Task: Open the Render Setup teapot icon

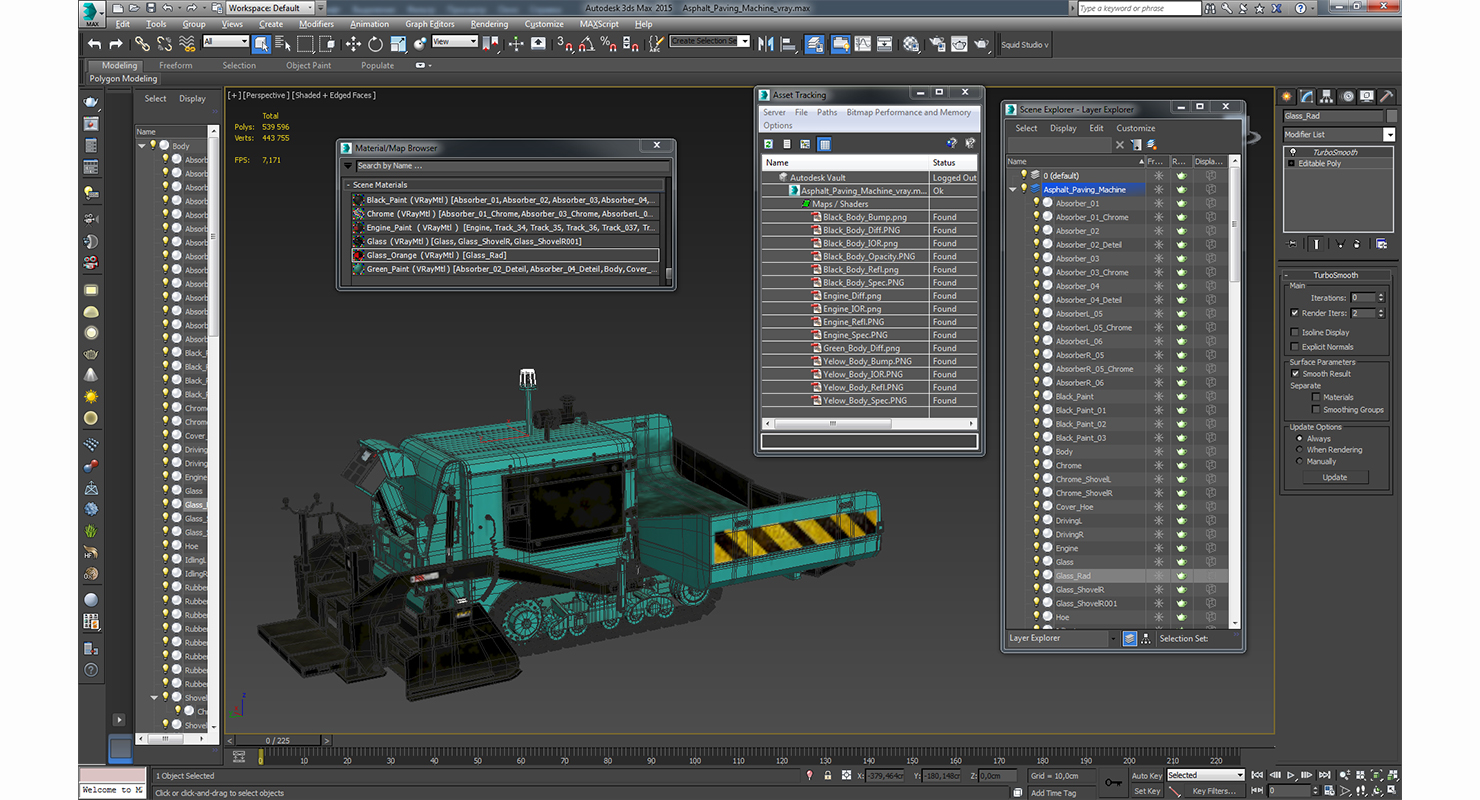Action: [x=937, y=44]
